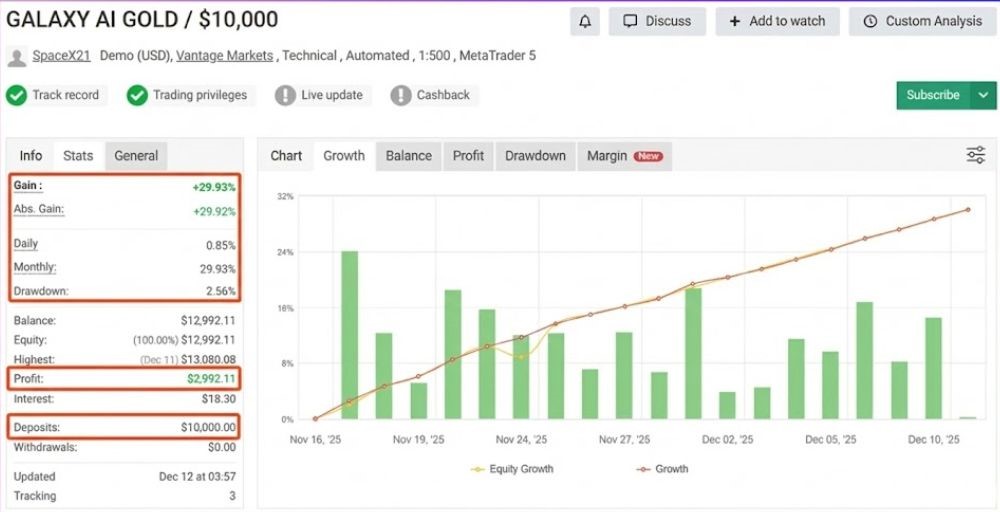Click the Track record green checkmark
This screenshot has width=1000, height=512.
[16, 96]
